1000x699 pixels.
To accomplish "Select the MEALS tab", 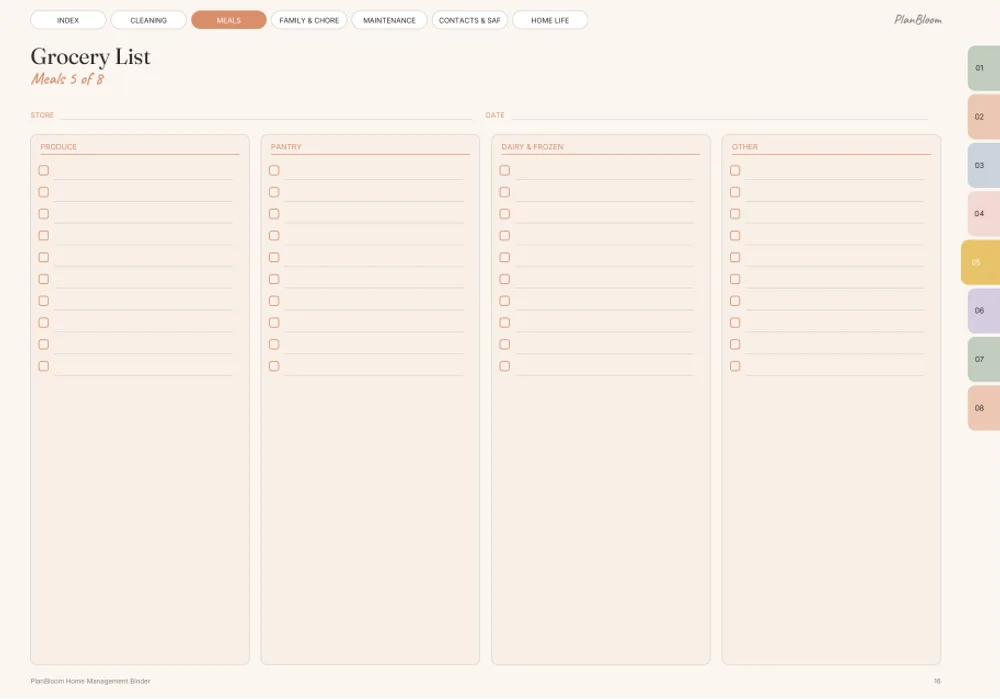I will pyautogui.click(x=229, y=20).
